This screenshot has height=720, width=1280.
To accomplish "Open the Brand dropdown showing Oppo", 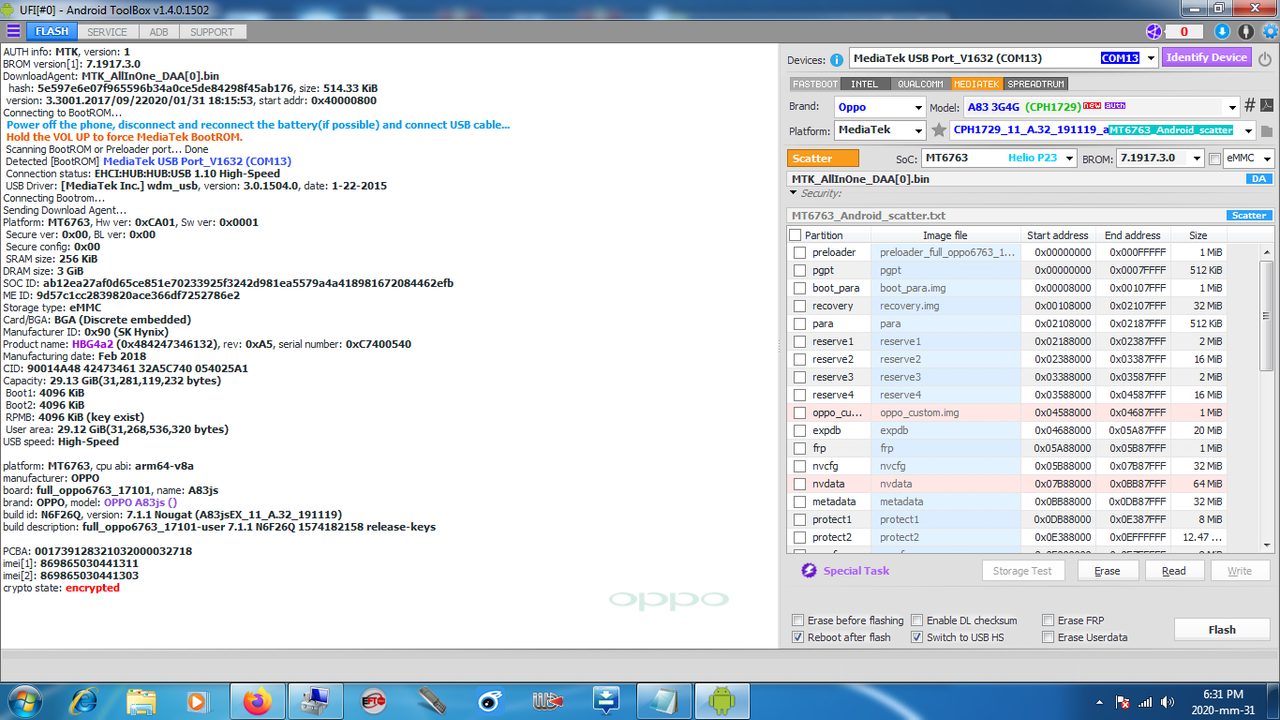I will (879, 107).
